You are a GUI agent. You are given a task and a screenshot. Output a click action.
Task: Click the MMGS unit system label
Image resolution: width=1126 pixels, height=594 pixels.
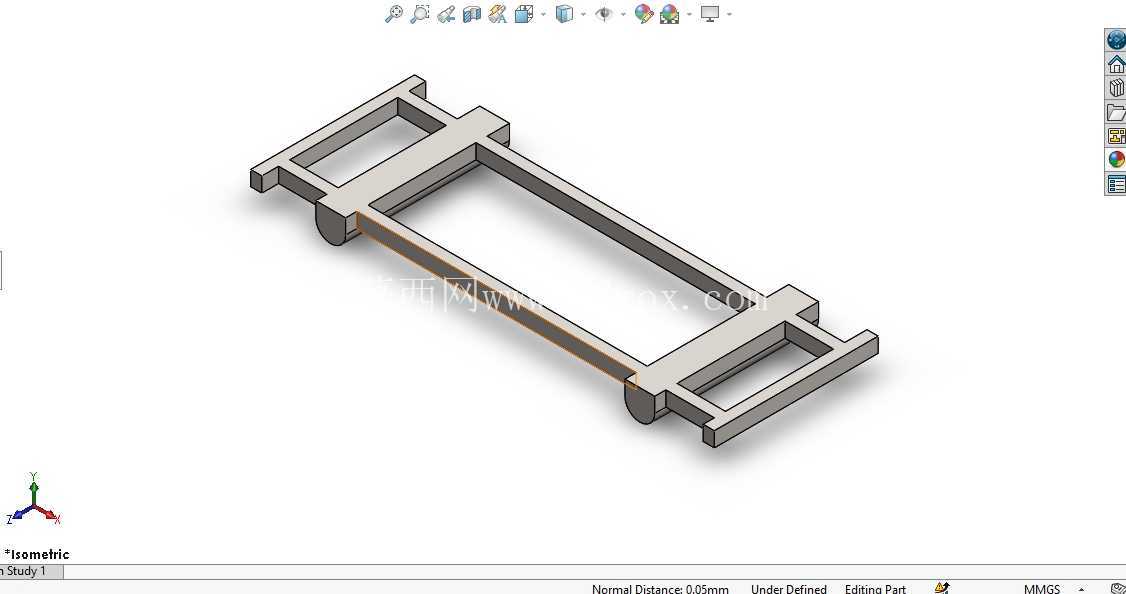tap(1041, 589)
